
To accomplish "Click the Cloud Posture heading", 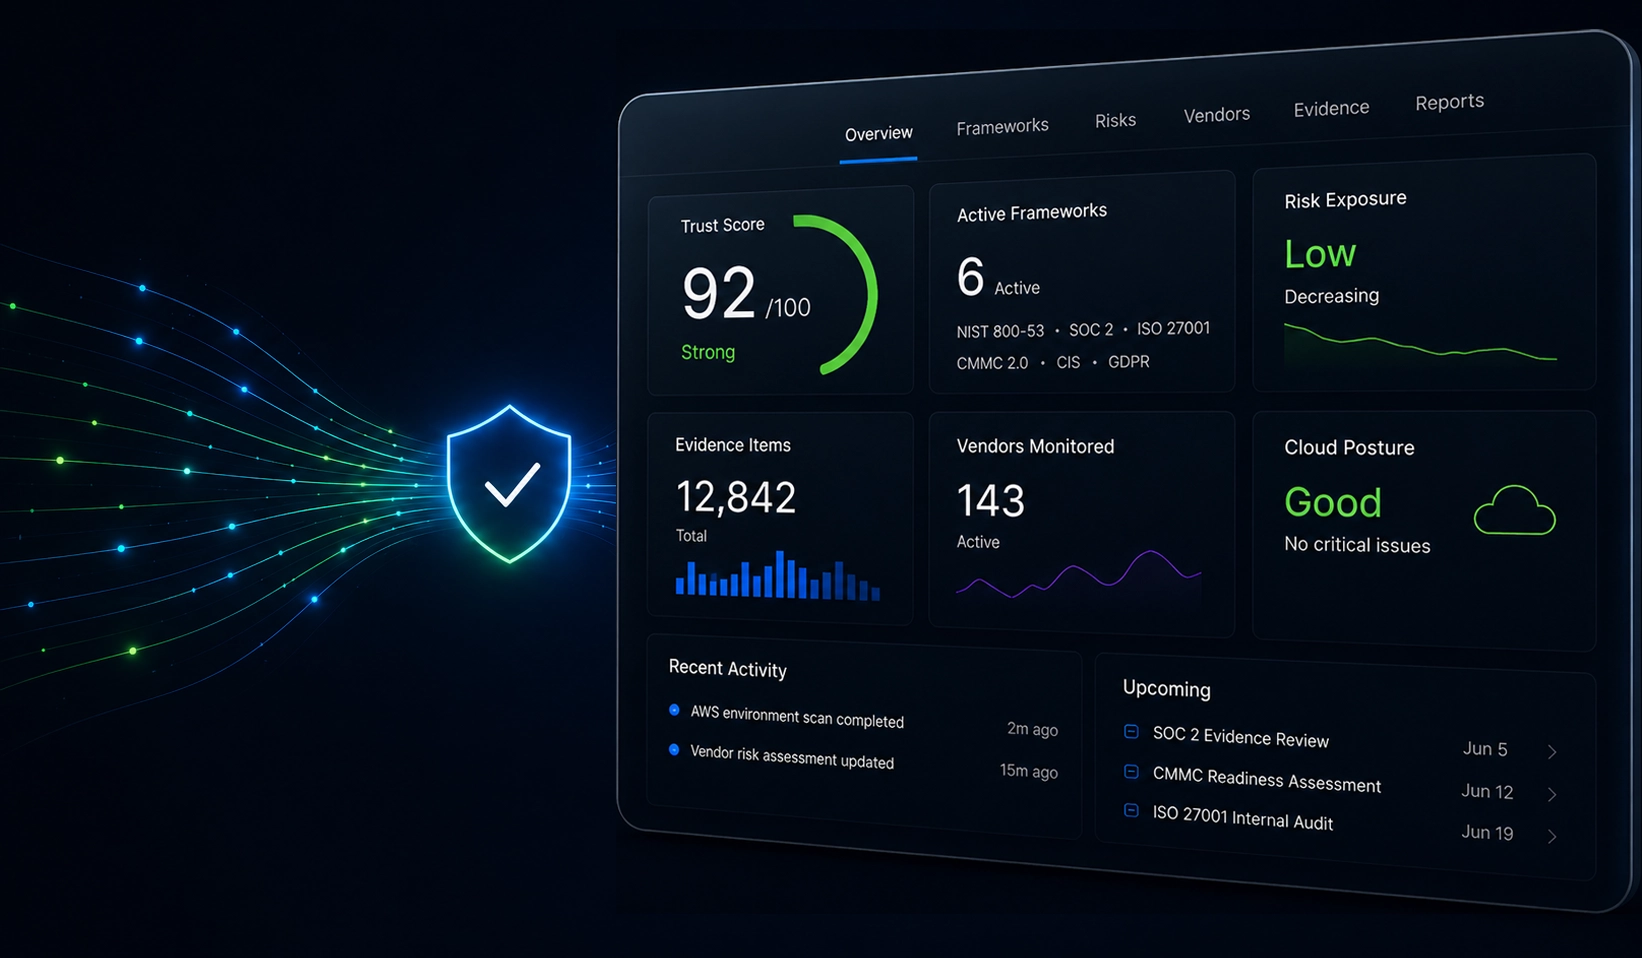I will click(1349, 447).
